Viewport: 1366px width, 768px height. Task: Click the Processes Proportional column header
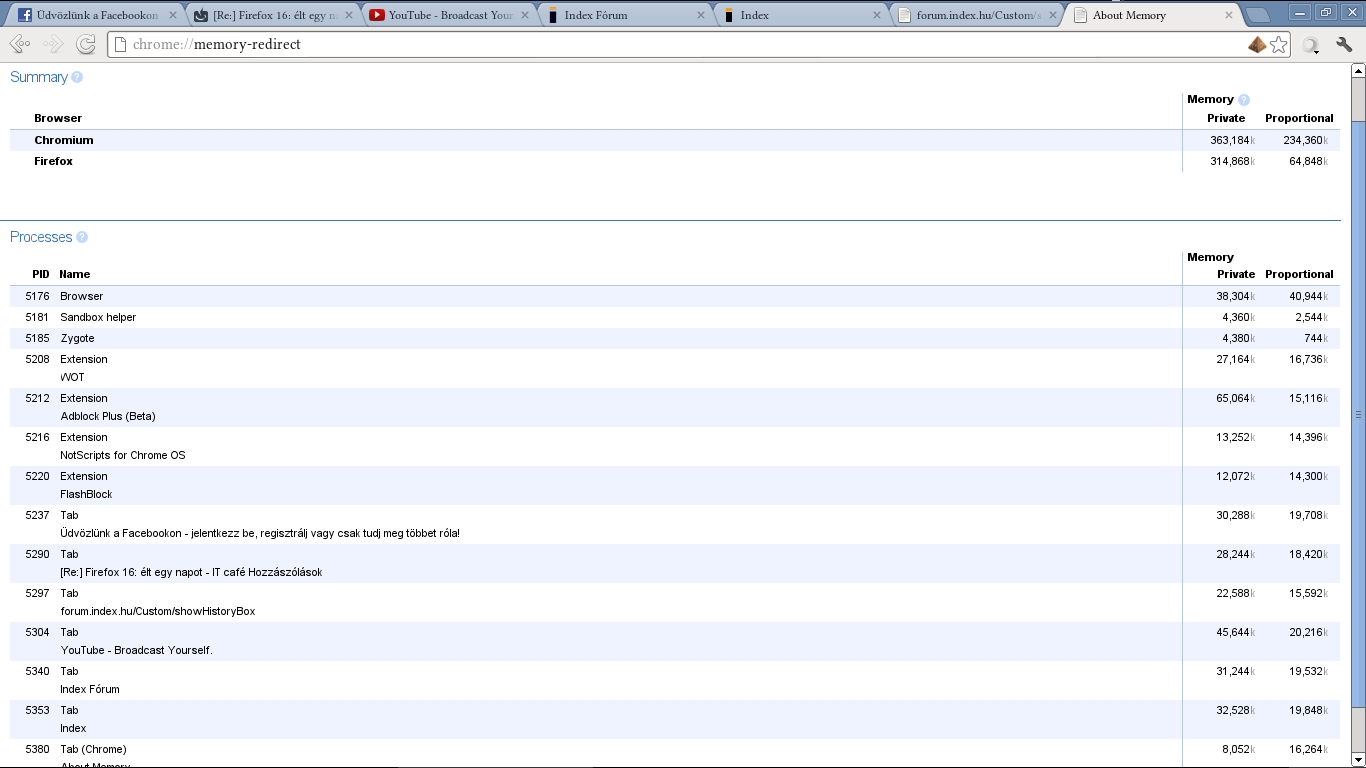click(1299, 274)
